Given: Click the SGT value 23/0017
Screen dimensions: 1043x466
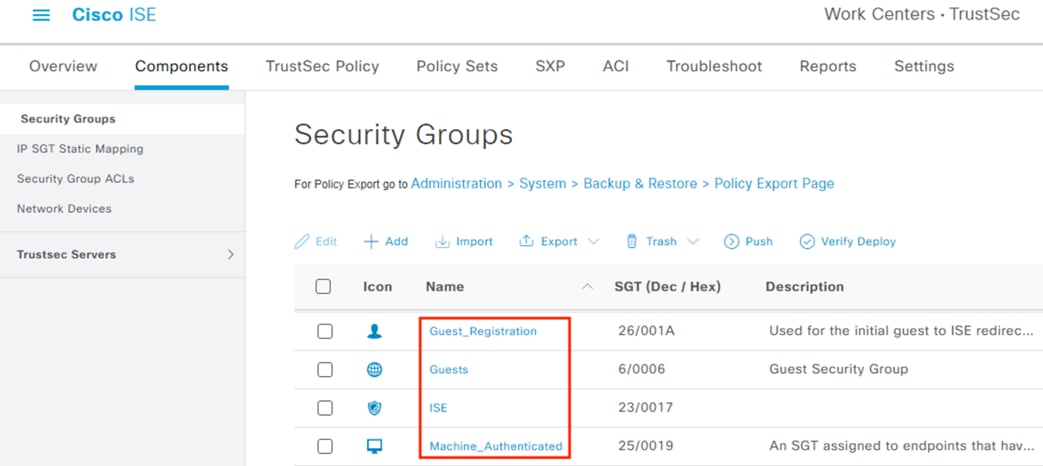Looking at the screenshot, I should pos(645,408).
